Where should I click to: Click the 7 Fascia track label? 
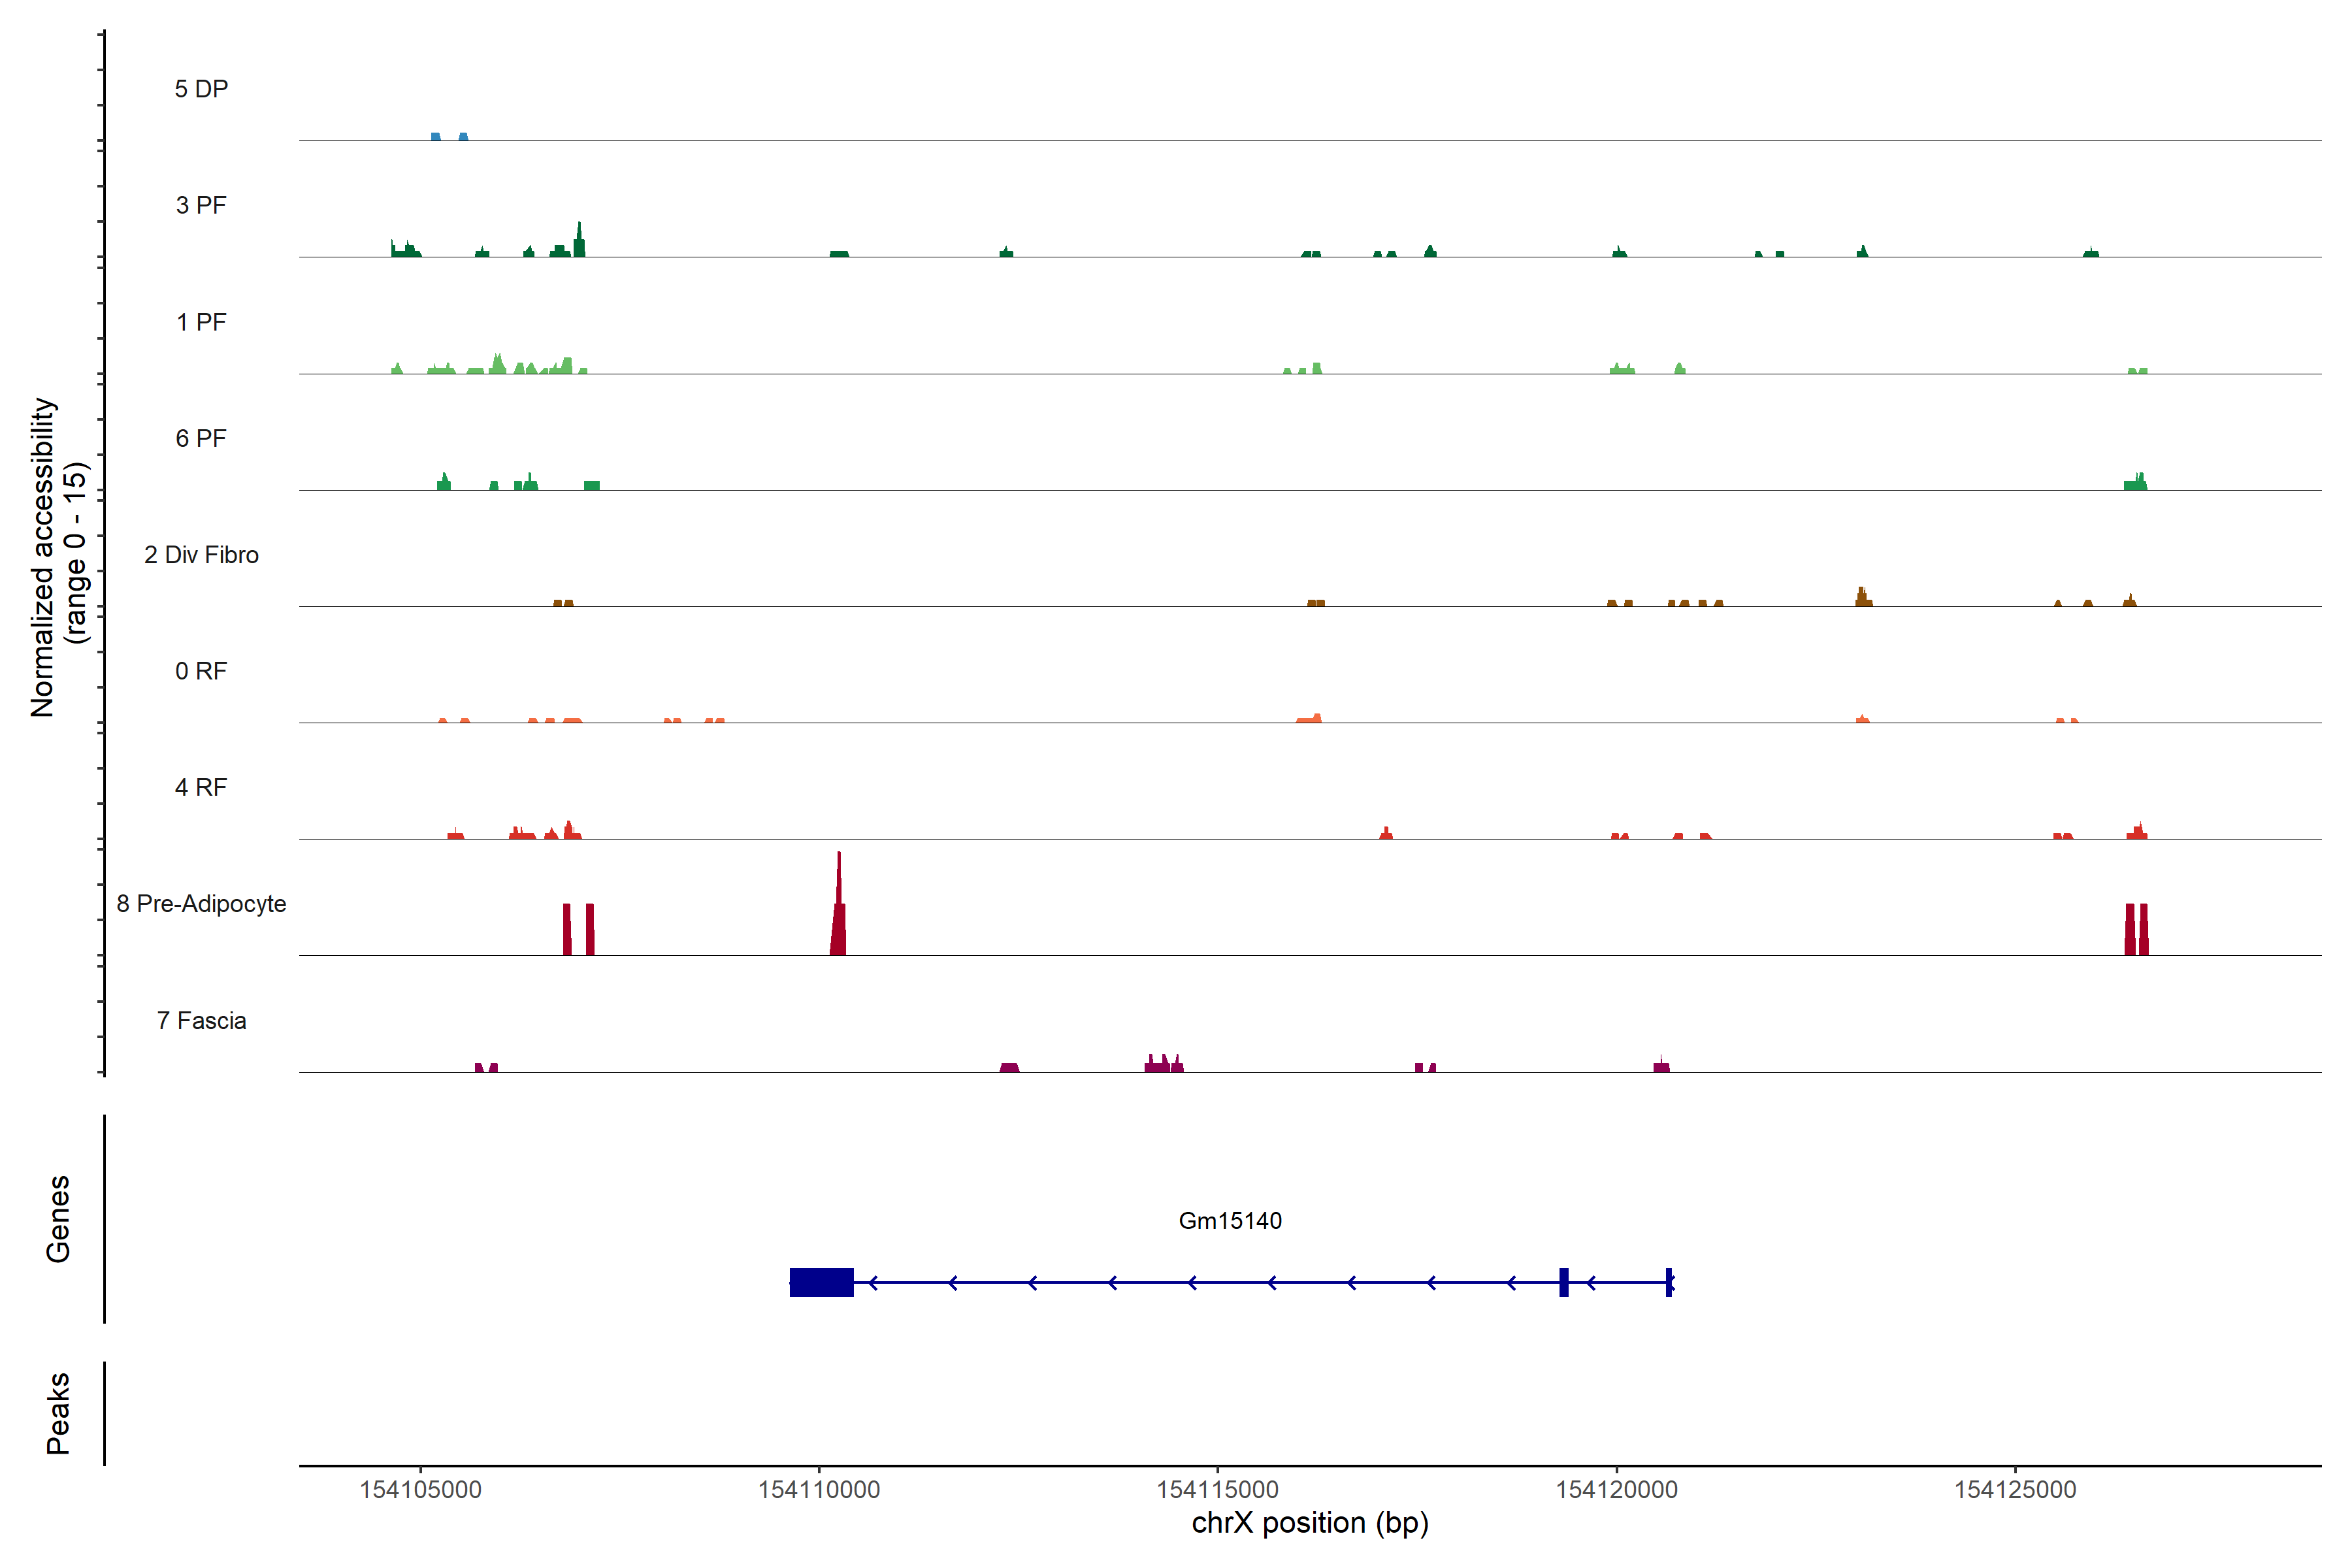click(x=201, y=1020)
